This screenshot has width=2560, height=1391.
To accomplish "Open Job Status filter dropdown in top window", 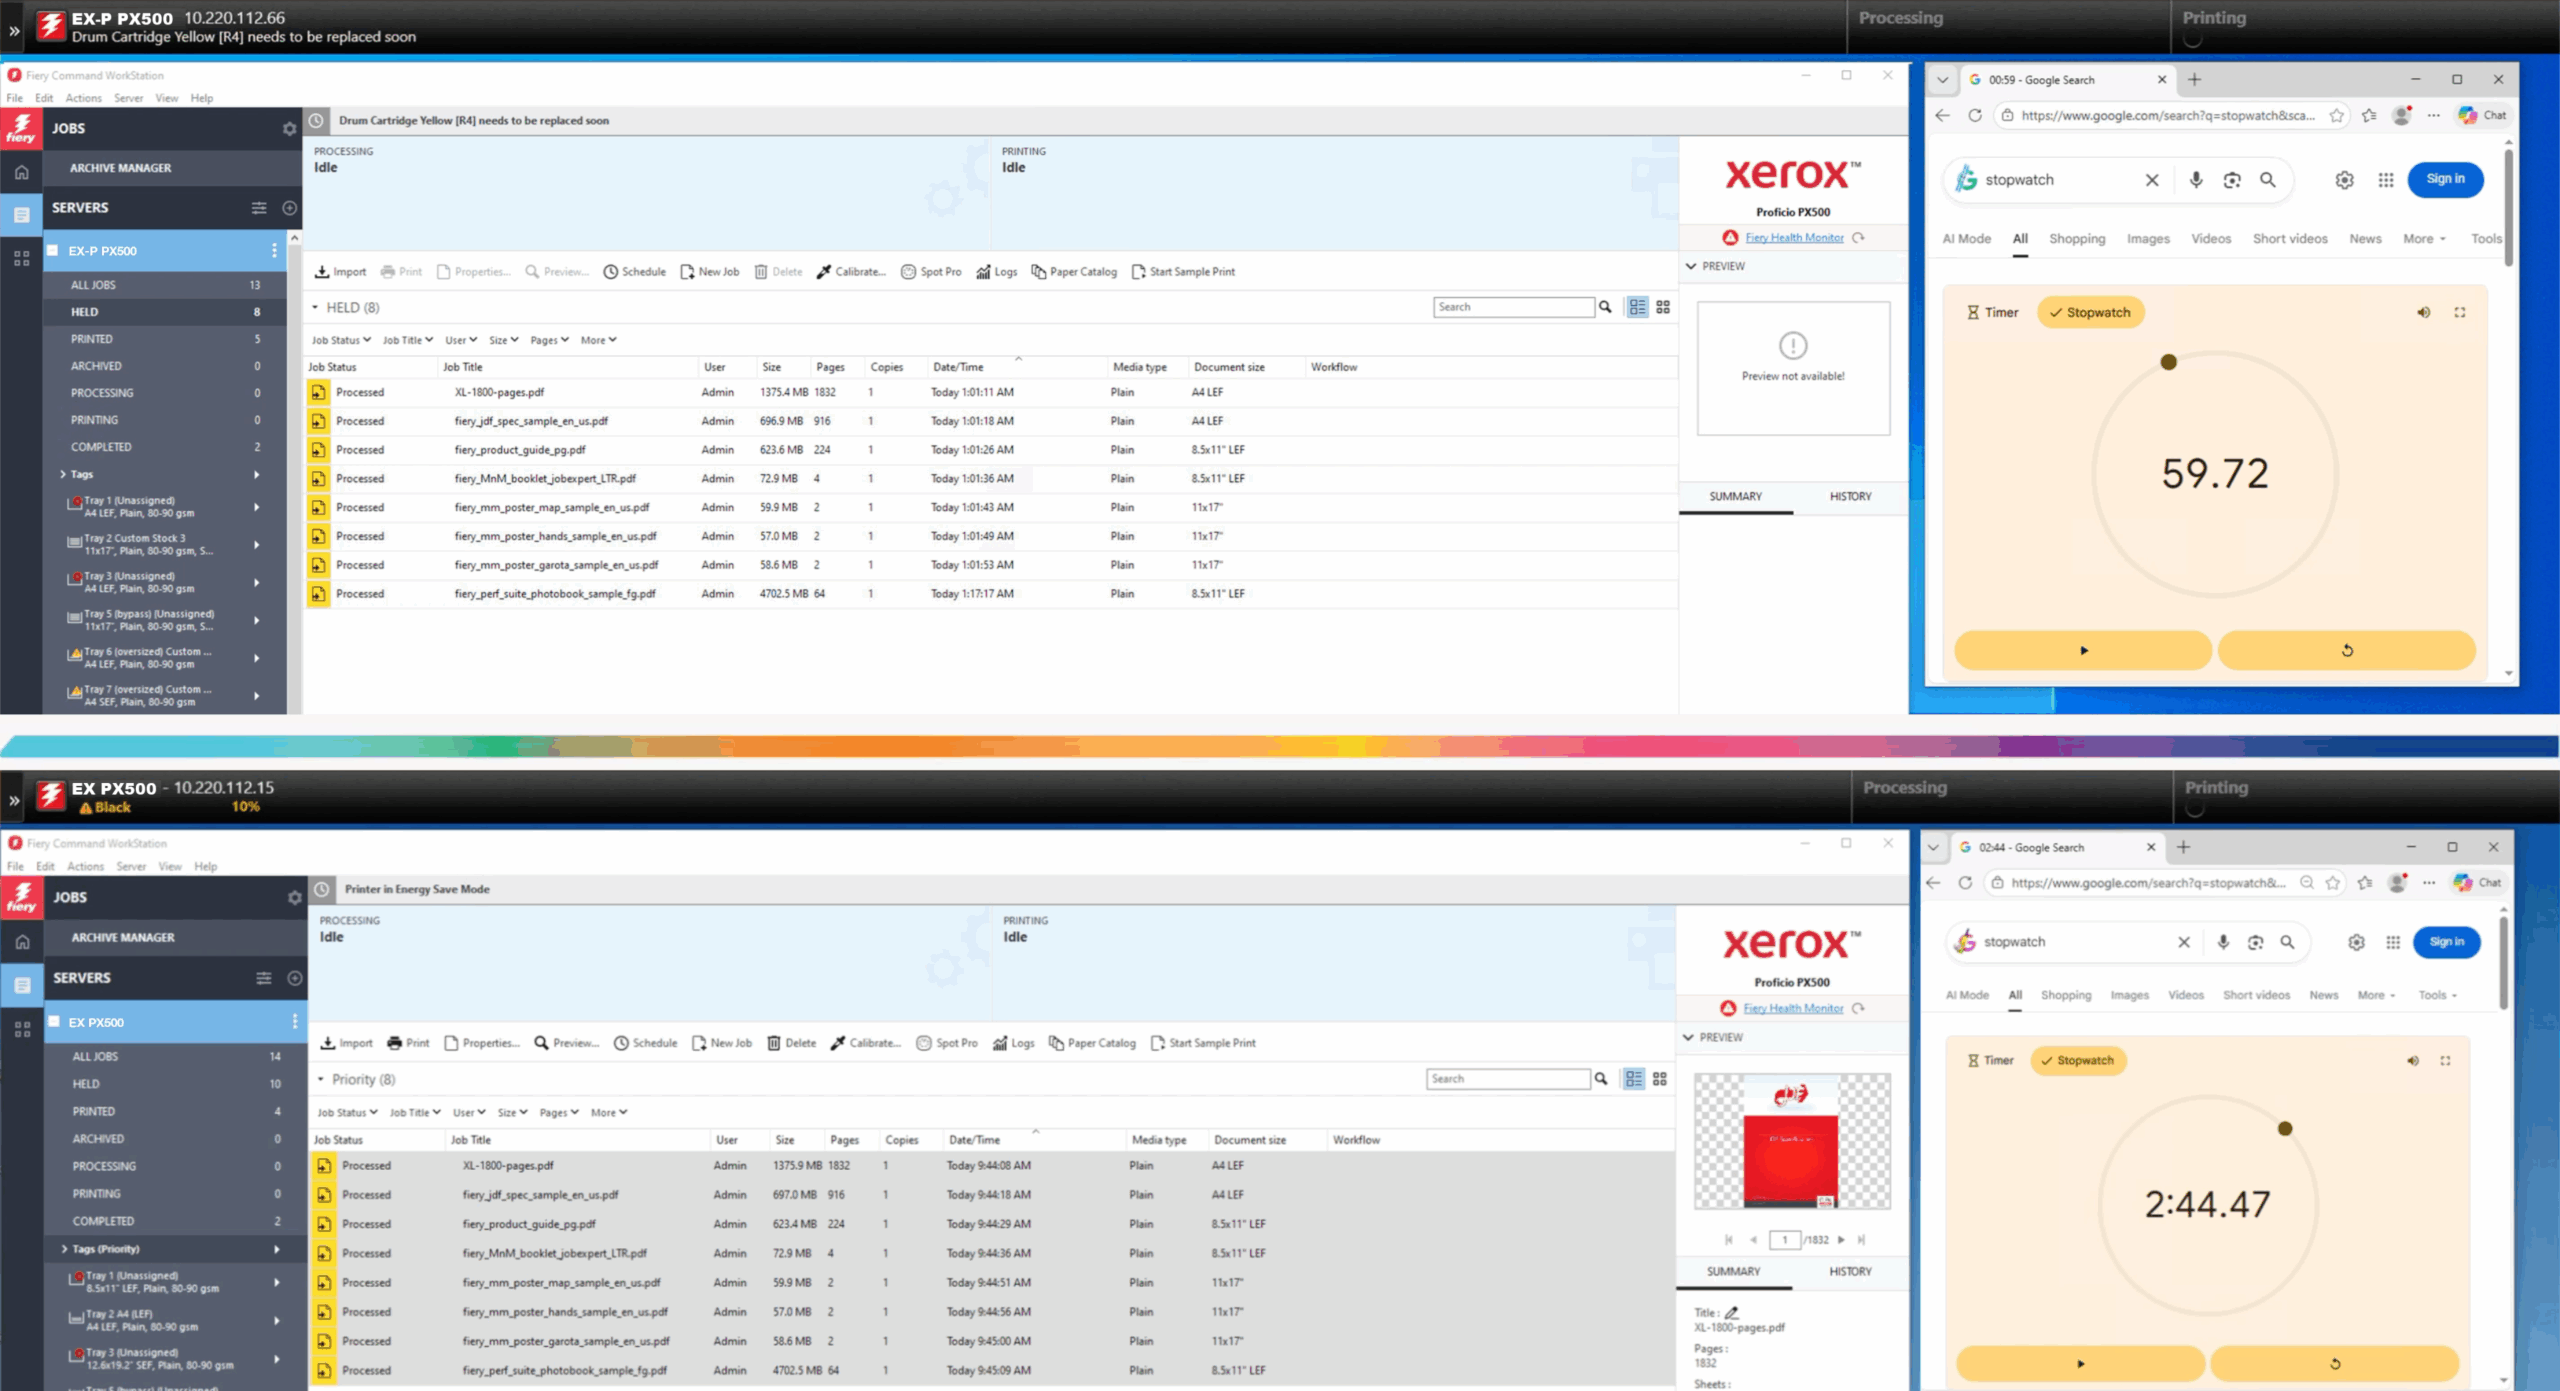I will (x=341, y=340).
